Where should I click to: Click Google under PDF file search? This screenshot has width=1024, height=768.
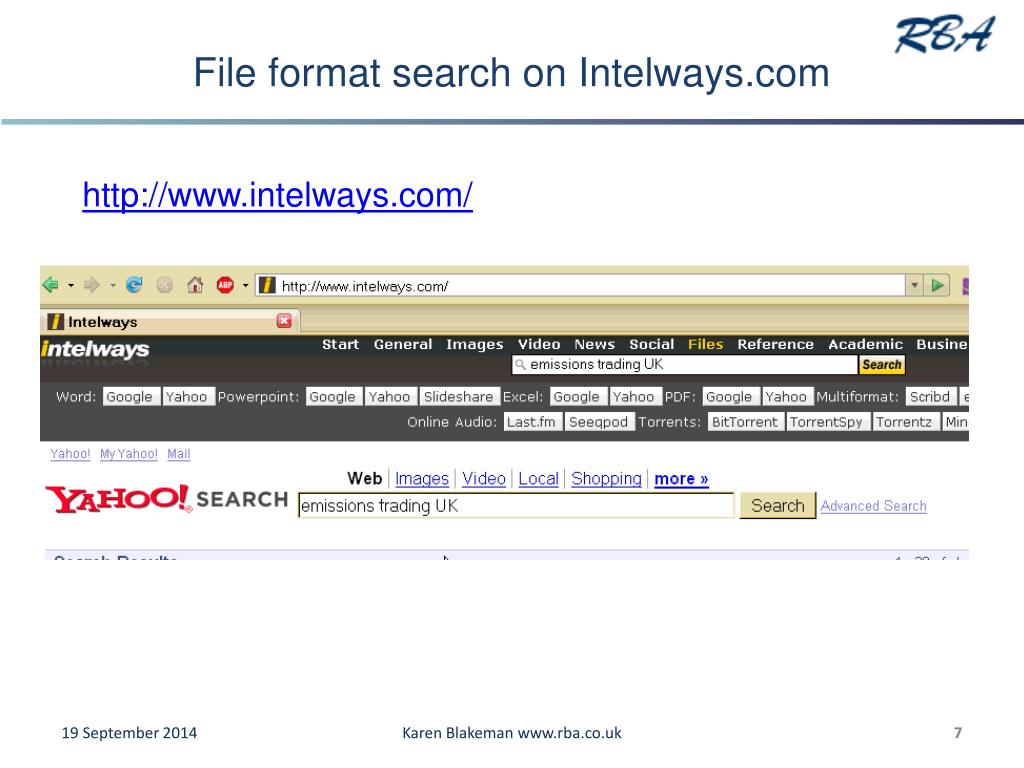(x=729, y=396)
